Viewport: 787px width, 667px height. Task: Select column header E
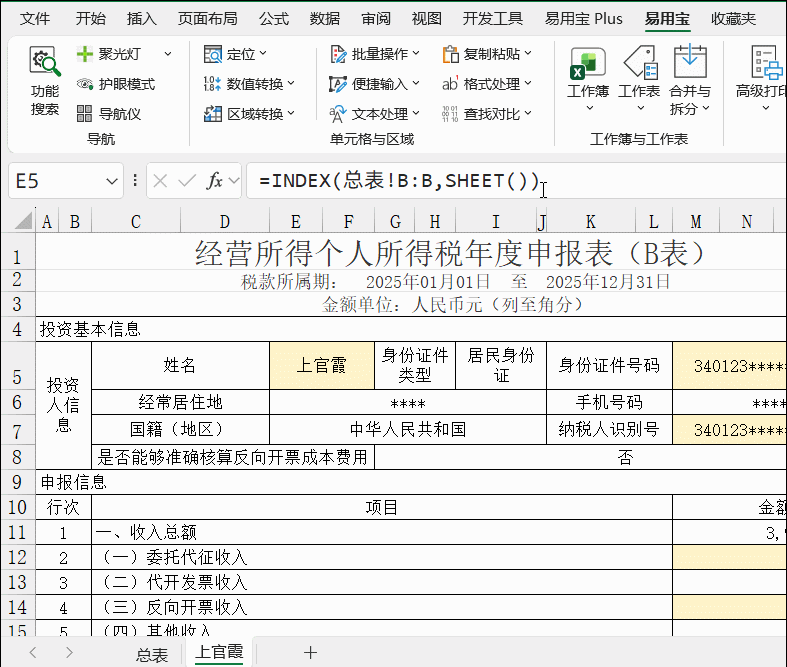tap(296, 221)
